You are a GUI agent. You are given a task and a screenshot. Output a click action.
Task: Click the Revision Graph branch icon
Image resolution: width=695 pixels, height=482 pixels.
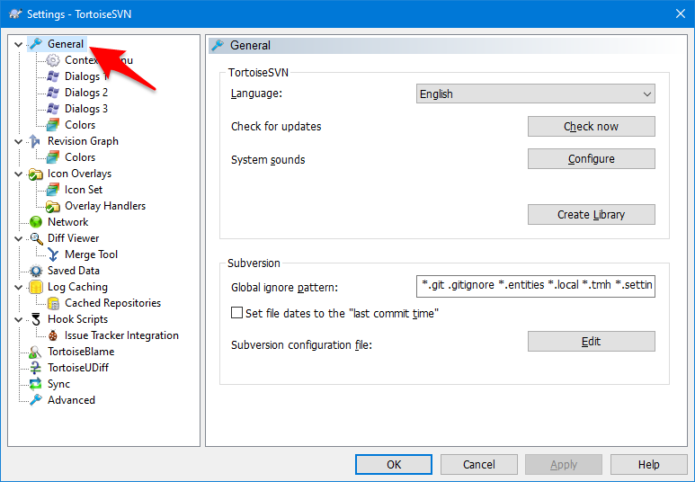click(x=36, y=141)
